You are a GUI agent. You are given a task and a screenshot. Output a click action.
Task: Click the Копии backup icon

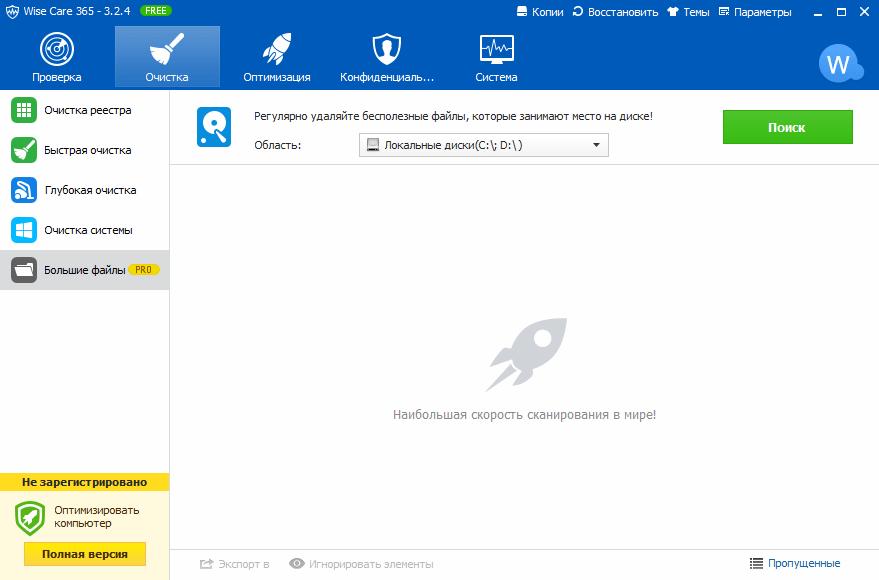[x=521, y=12]
